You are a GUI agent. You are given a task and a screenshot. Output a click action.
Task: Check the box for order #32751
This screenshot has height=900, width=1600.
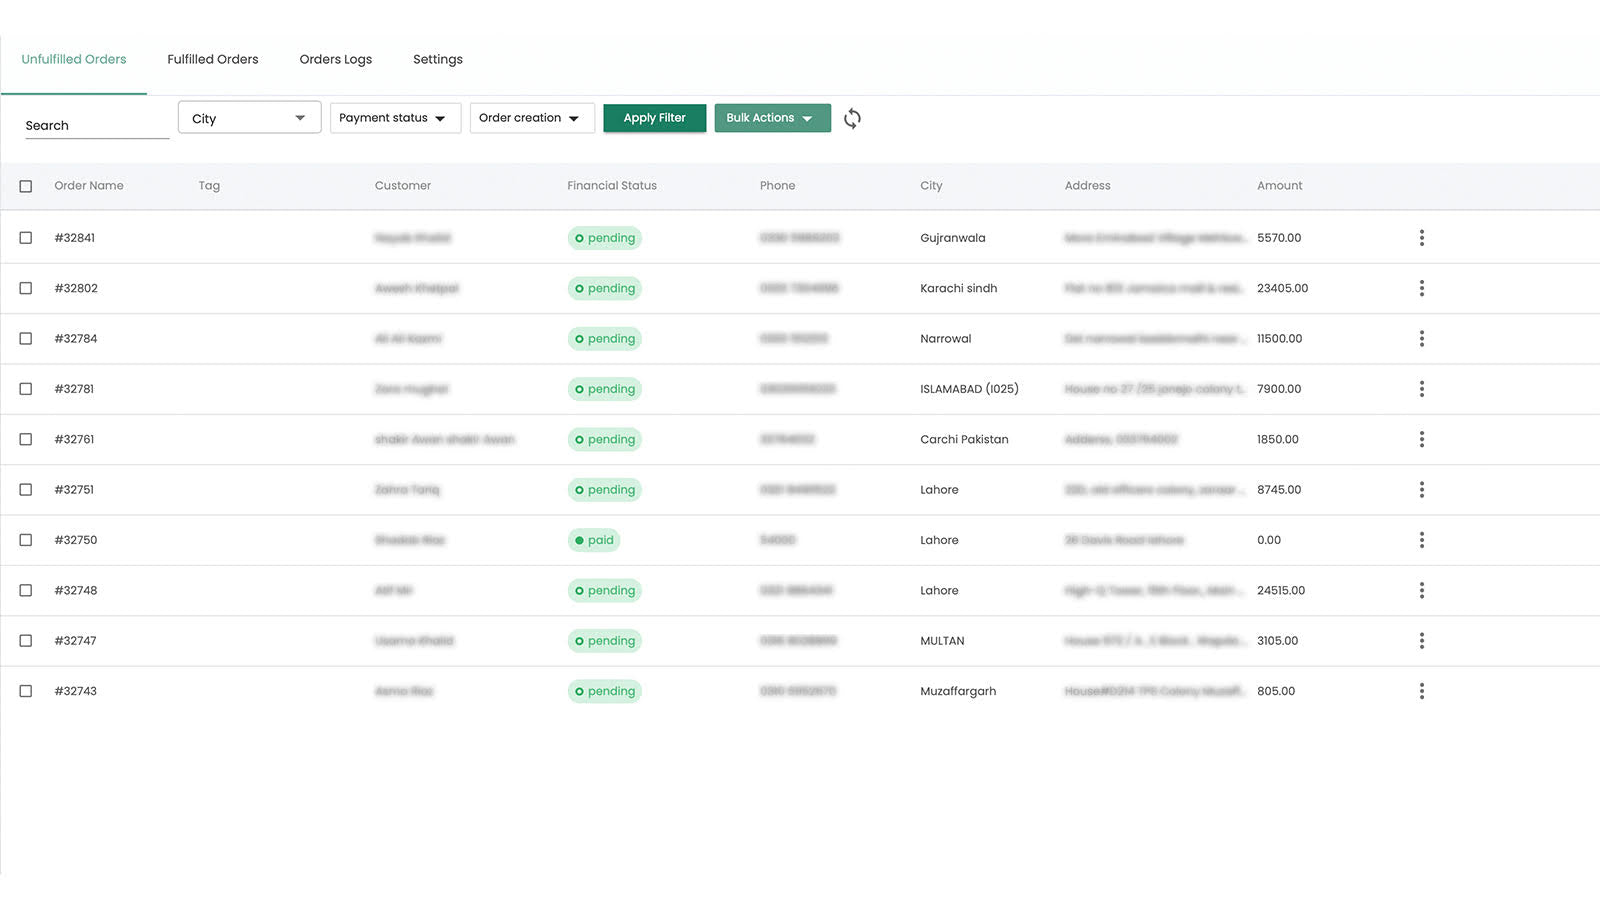pos(26,490)
